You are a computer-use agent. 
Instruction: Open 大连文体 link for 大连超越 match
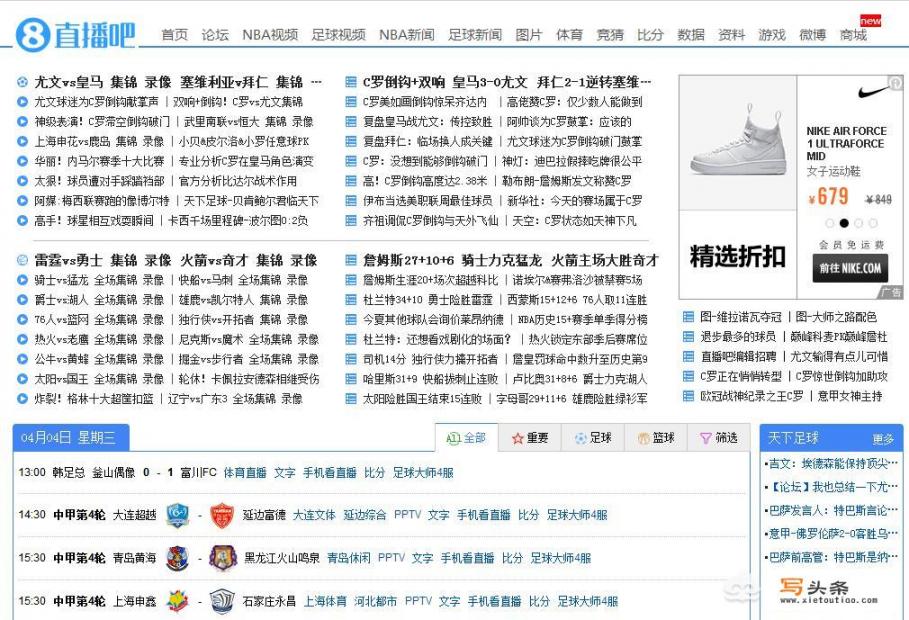tap(314, 515)
